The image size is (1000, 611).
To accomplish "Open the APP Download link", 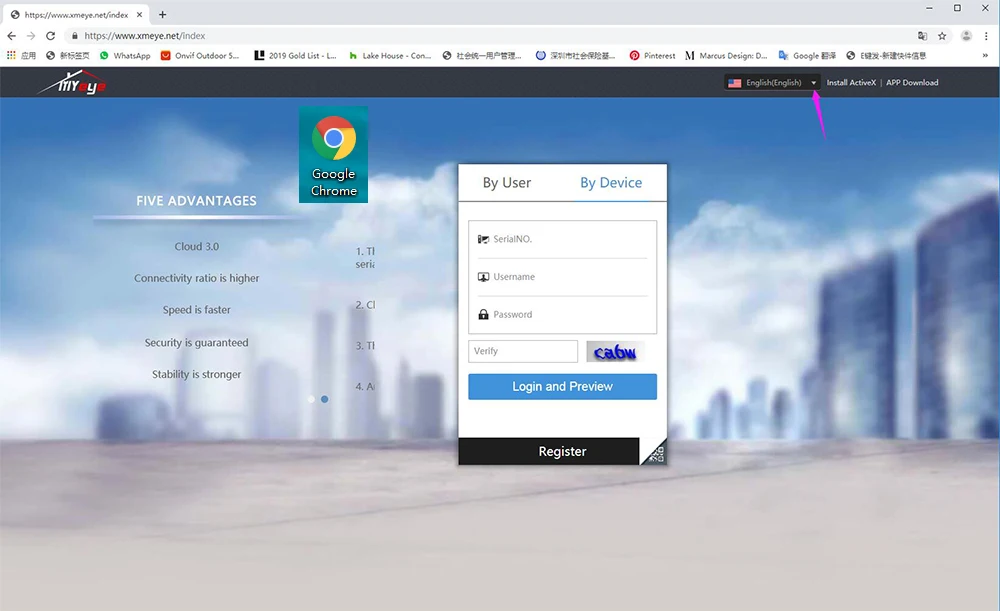I will click(912, 82).
